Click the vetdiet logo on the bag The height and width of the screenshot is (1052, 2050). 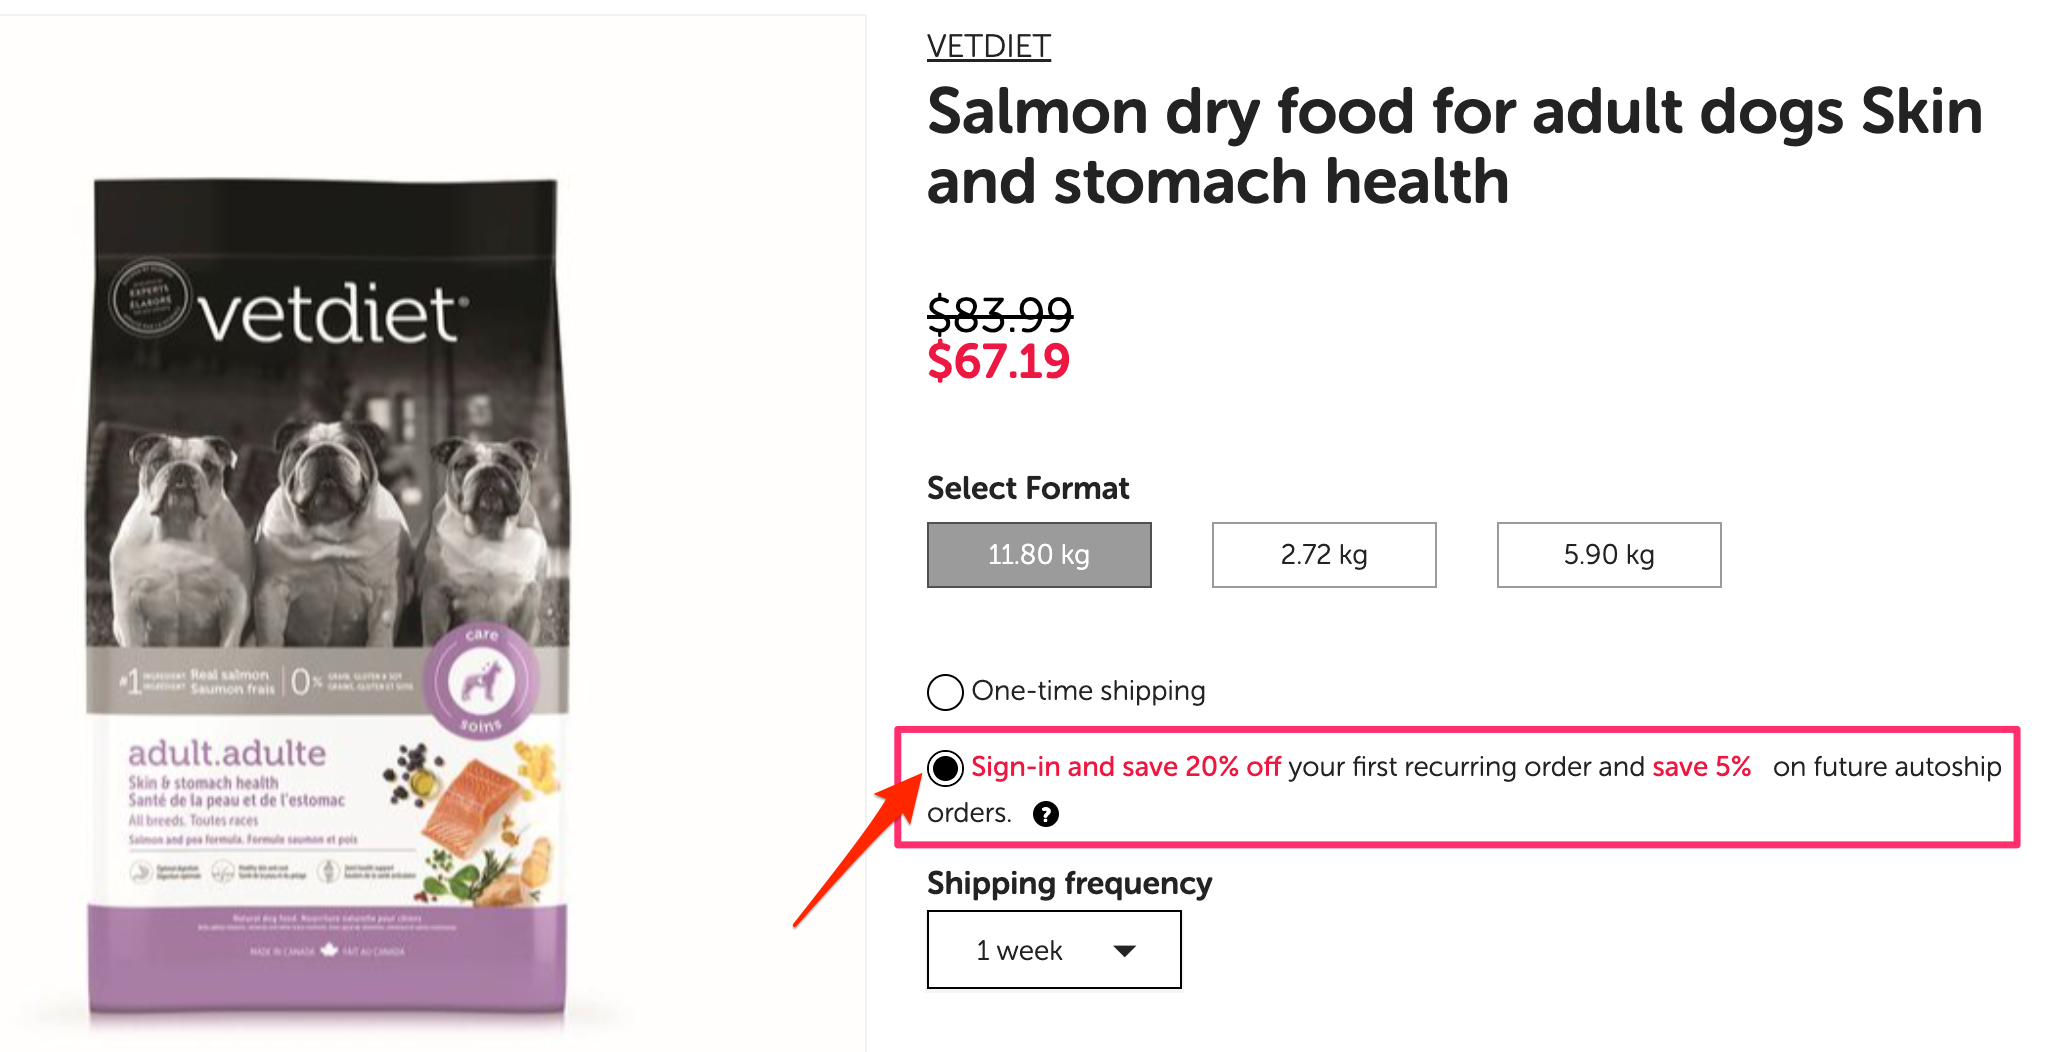(x=330, y=313)
